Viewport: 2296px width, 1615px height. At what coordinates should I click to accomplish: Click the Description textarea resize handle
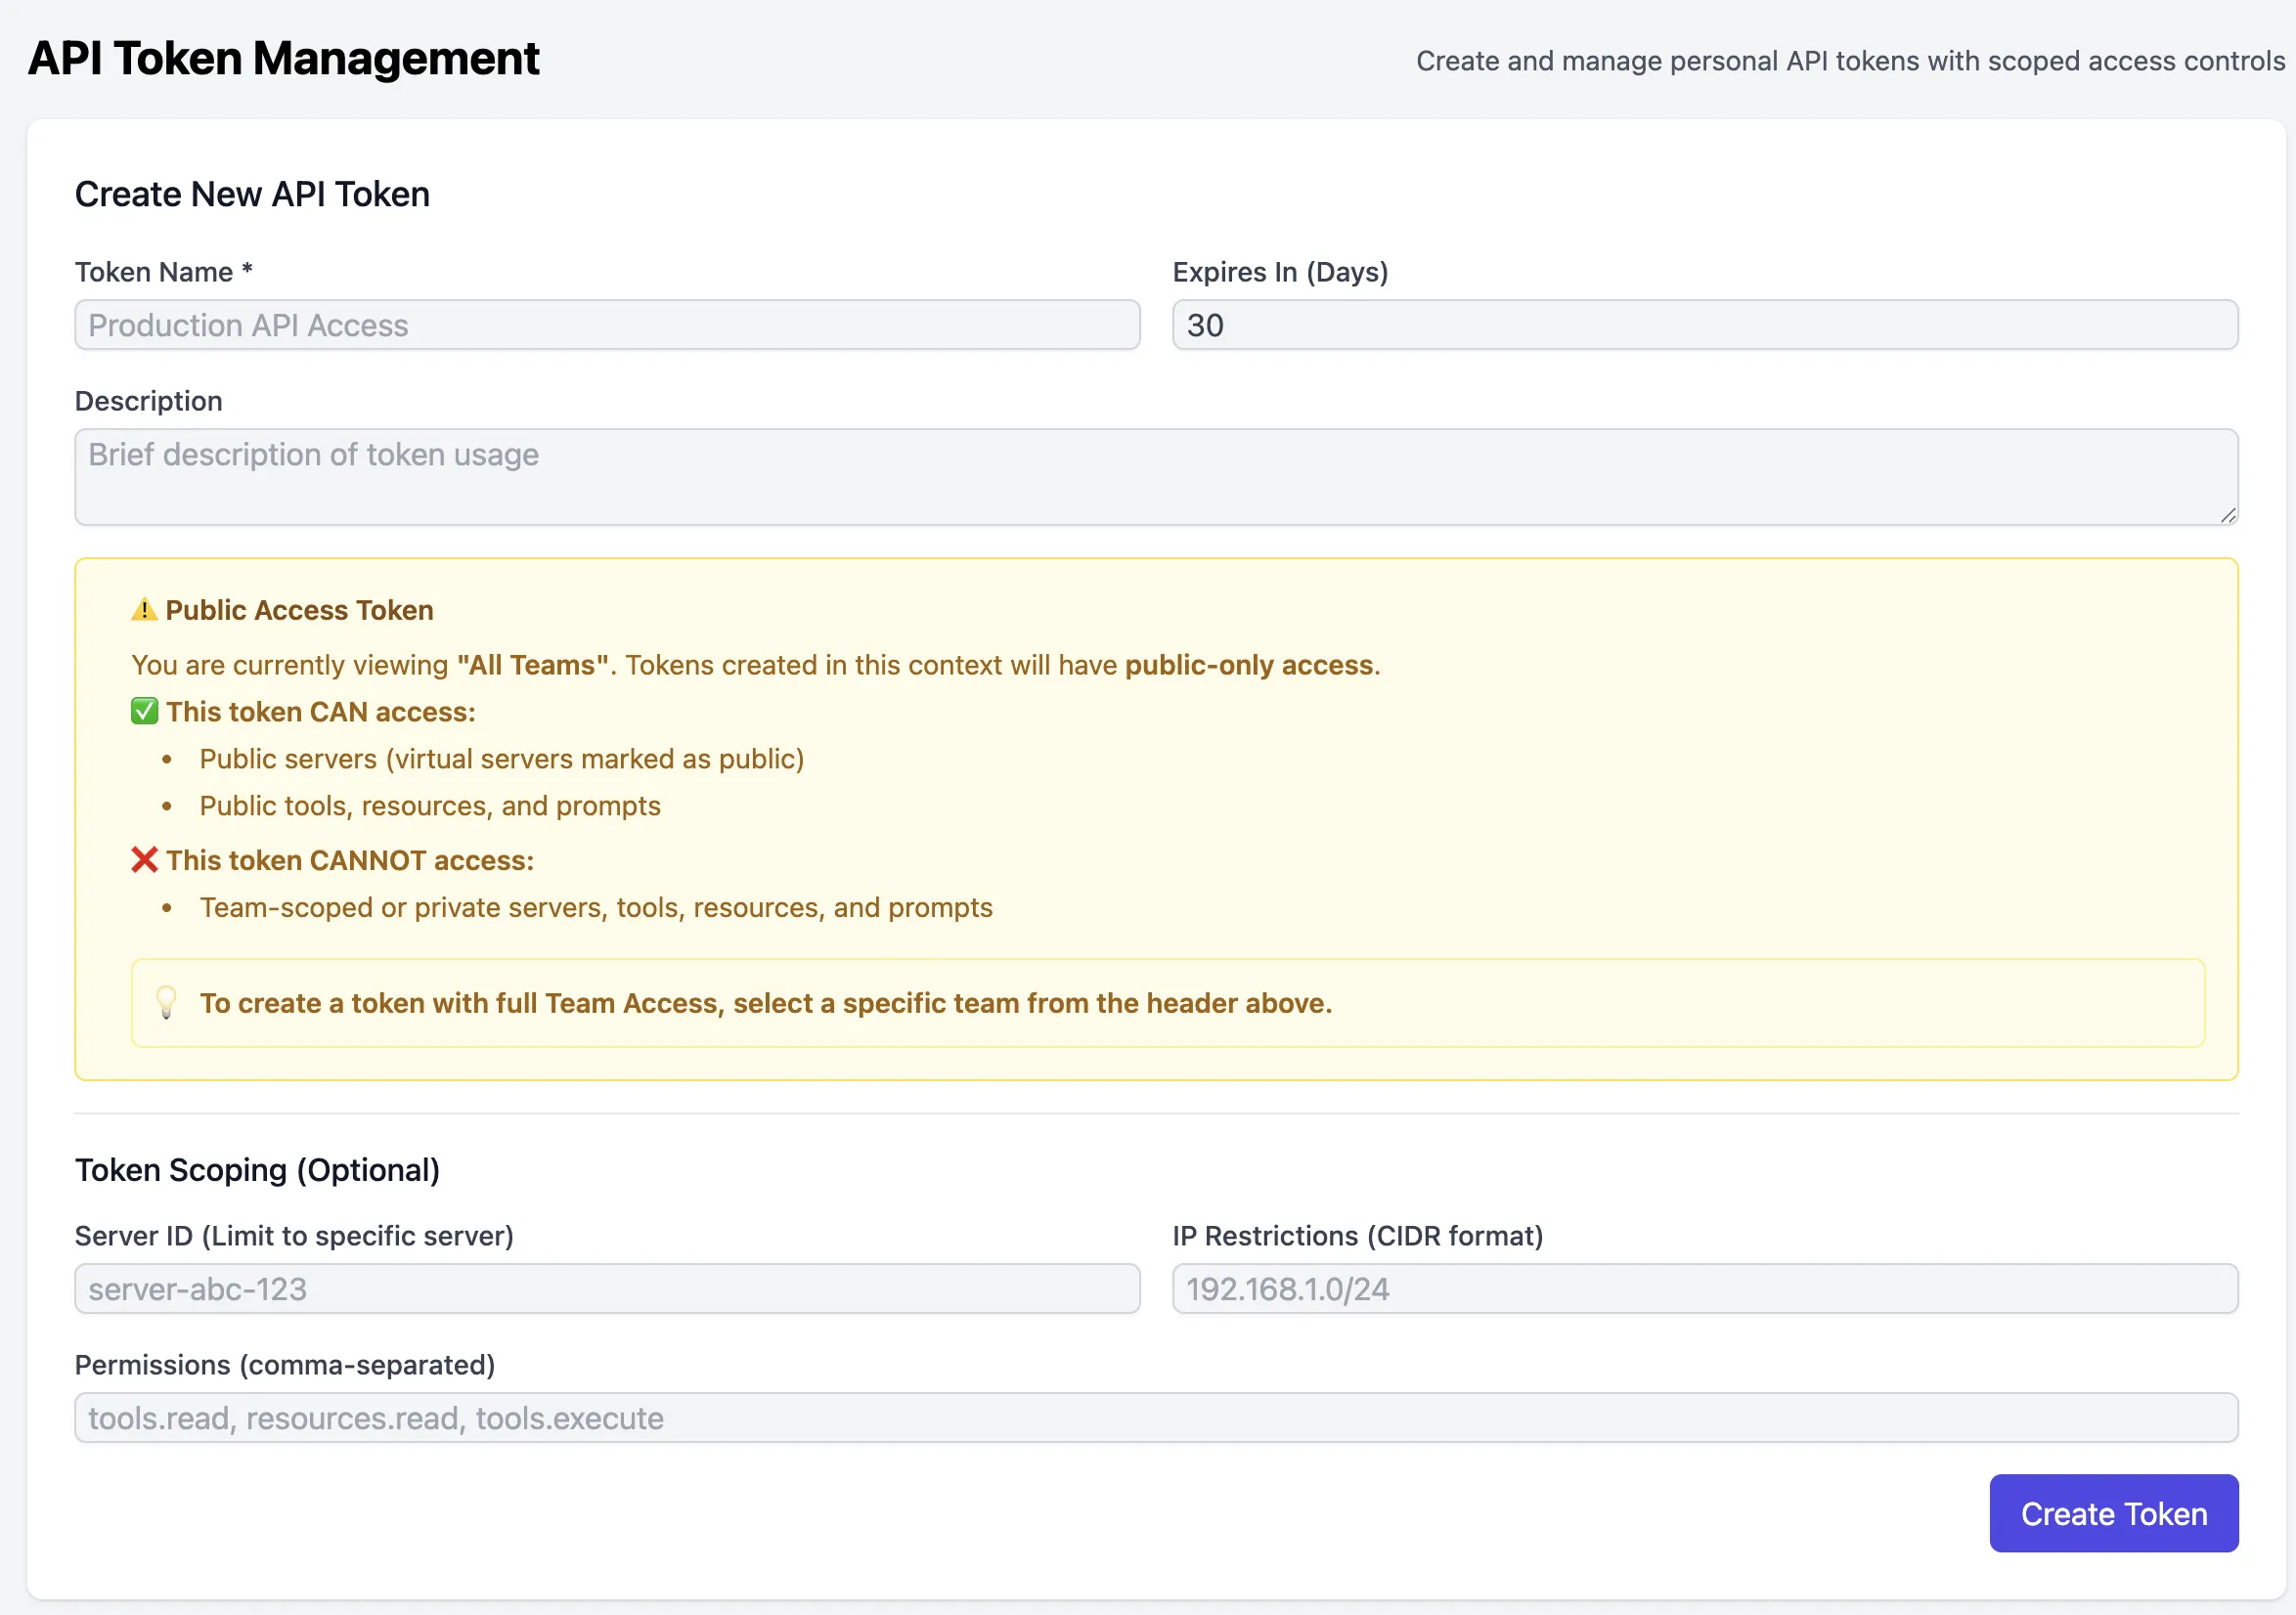[x=2227, y=515]
